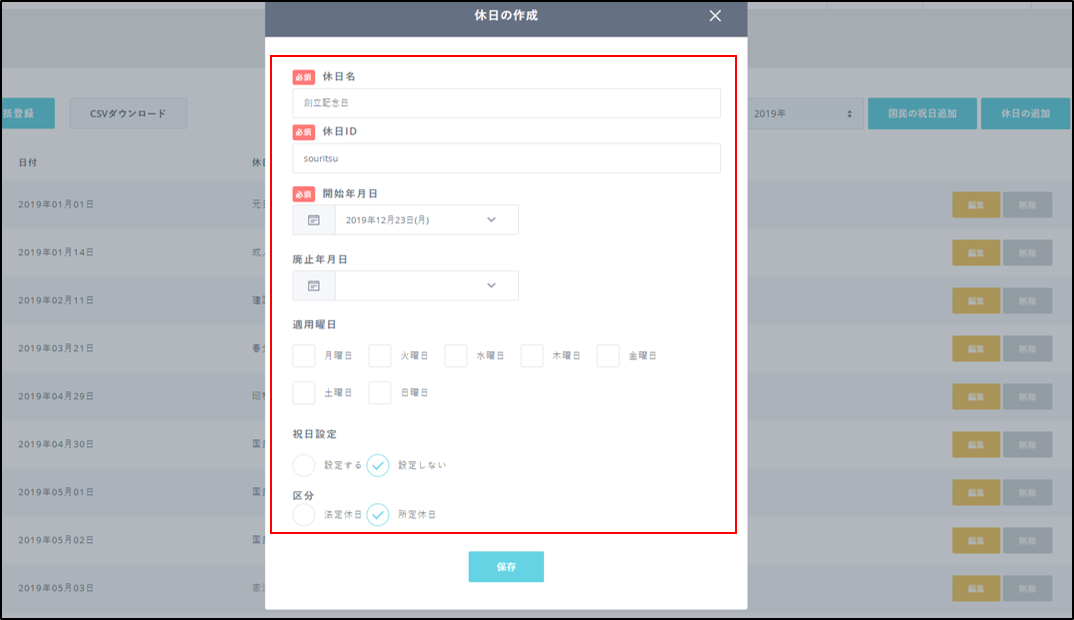1074x620 pixels.
Task: Click calendar icon beside 開始年月日 field
Action: pos(314,220)
